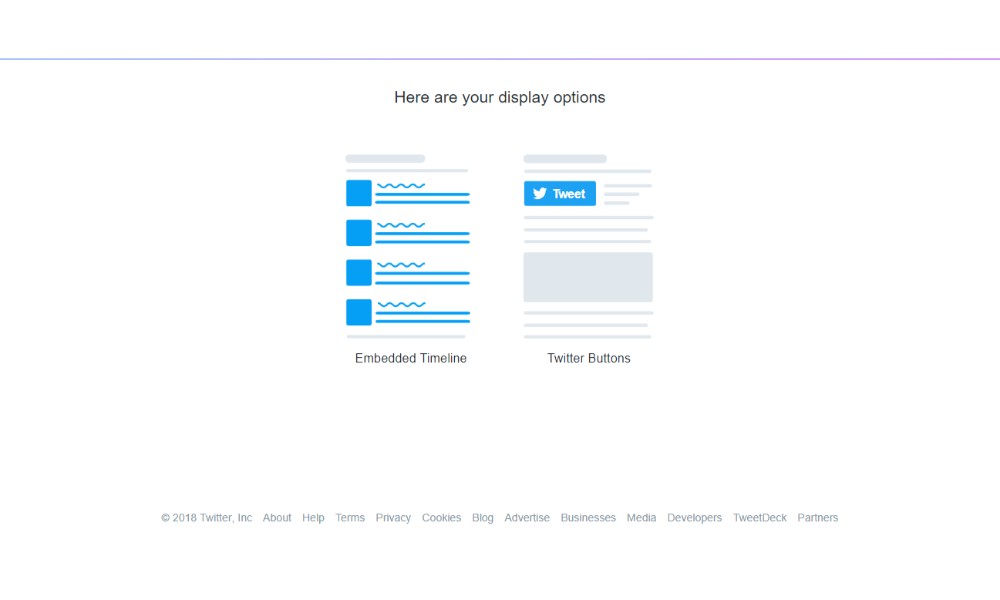
Task: Click the Embedded Timeline label
Action: point(411,358)
